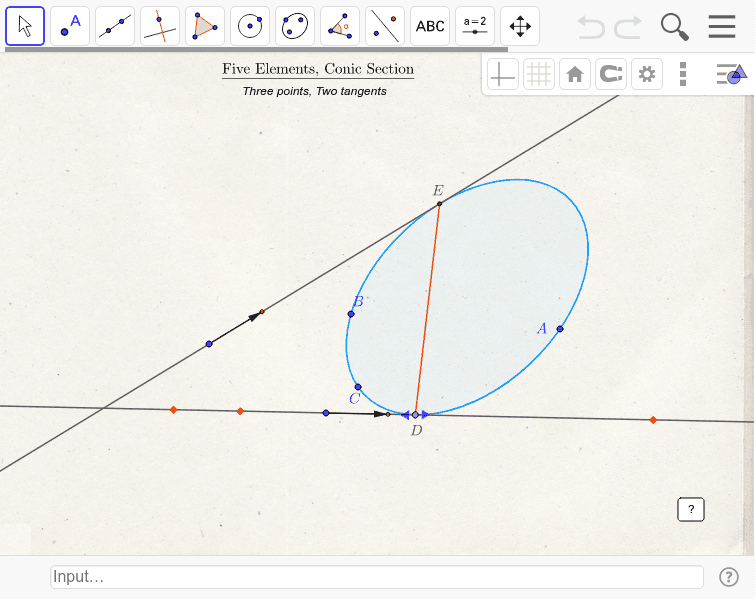Click the 'Five Elements, Conic Section' title
This screenshot has height=600, width=756.
[x=318, y=69]
